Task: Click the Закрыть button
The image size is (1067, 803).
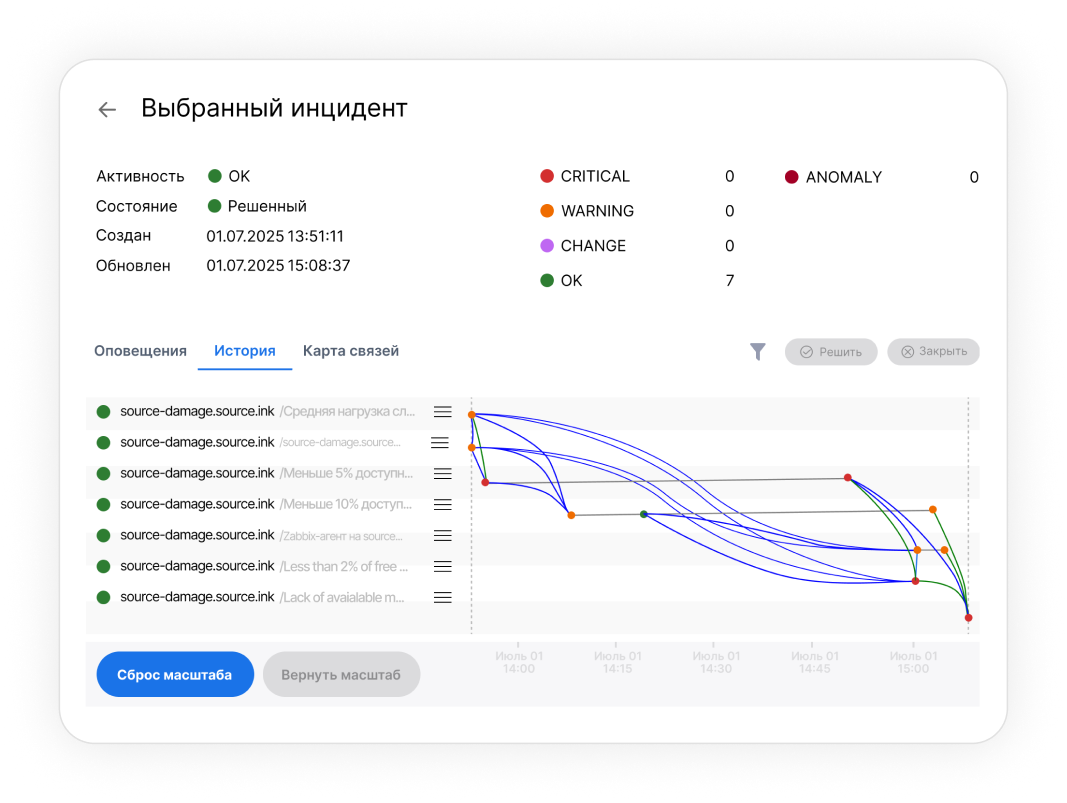Action: click(933, 352)
